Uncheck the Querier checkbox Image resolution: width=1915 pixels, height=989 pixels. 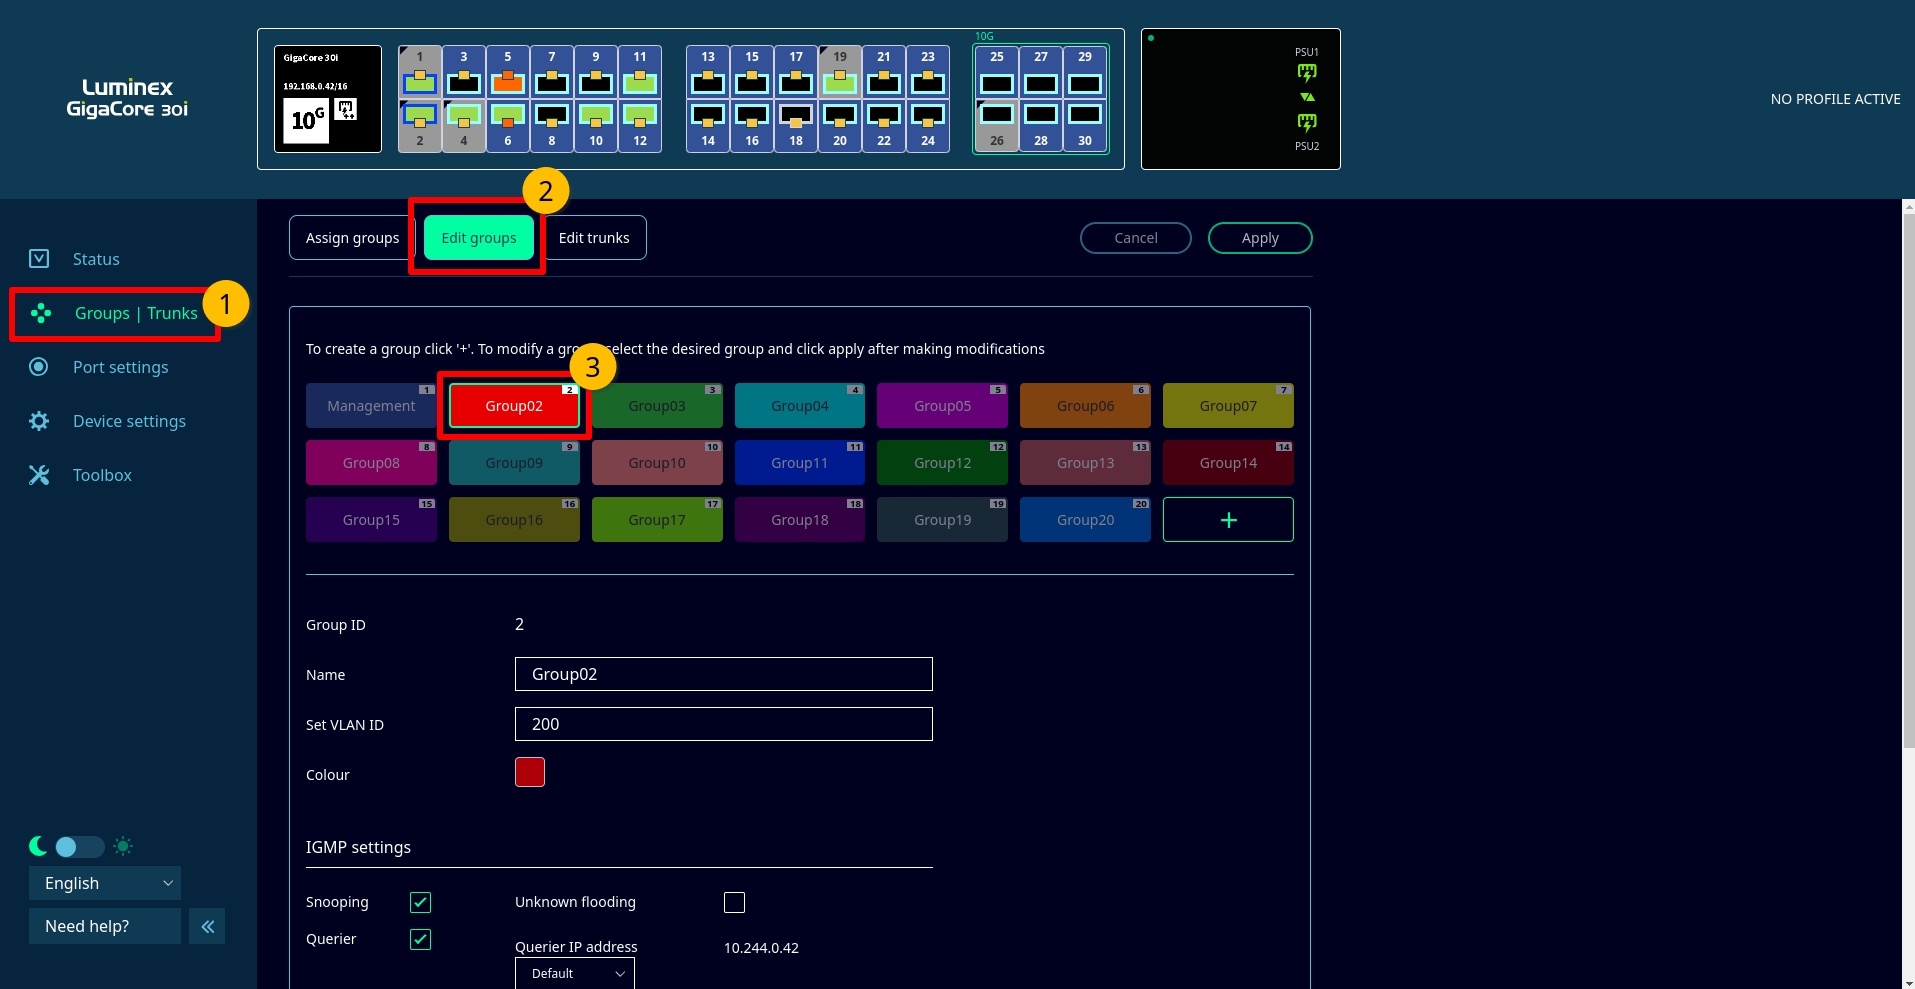pos(421,940)
